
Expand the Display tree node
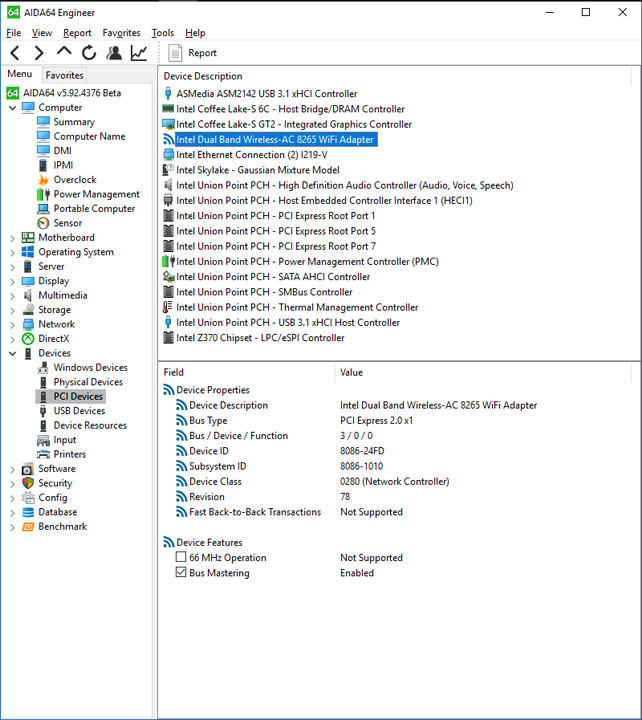12,281
